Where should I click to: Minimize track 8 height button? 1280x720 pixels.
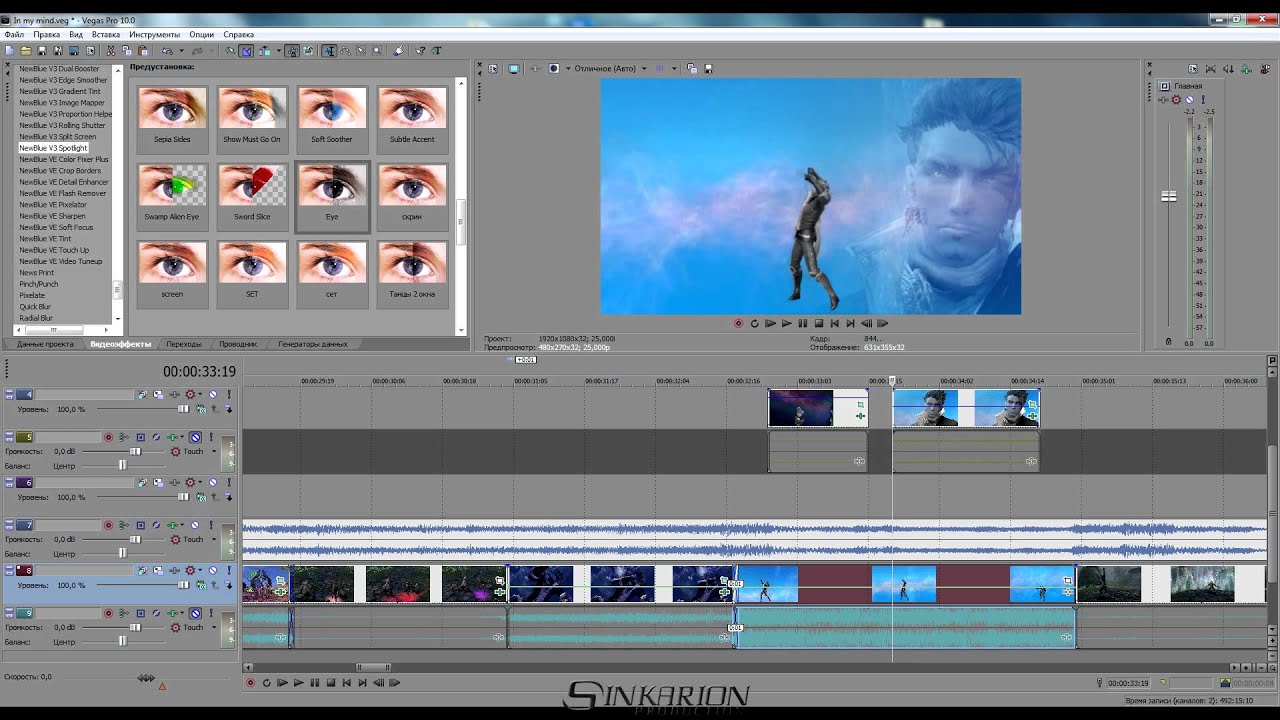(x=9, y=567)
